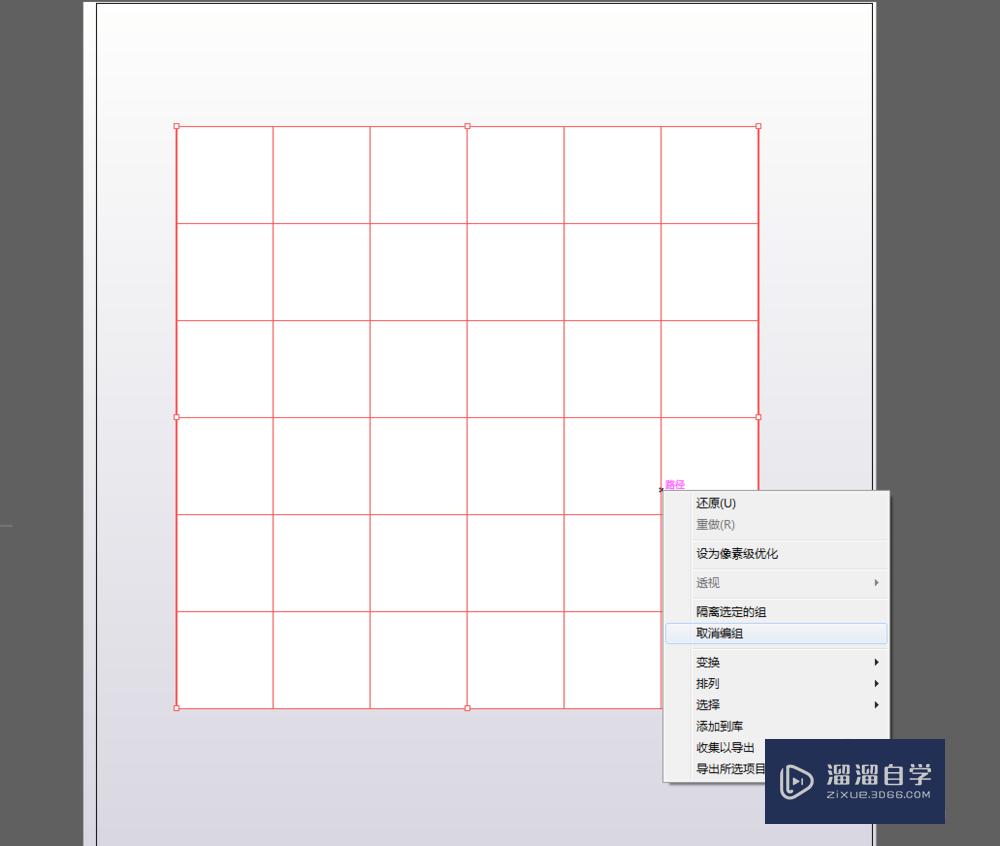Viewport: 1000px width, 846px height.
Task: 选中网格左上角的锚点手柄
Action: click(x=177, y=127)
